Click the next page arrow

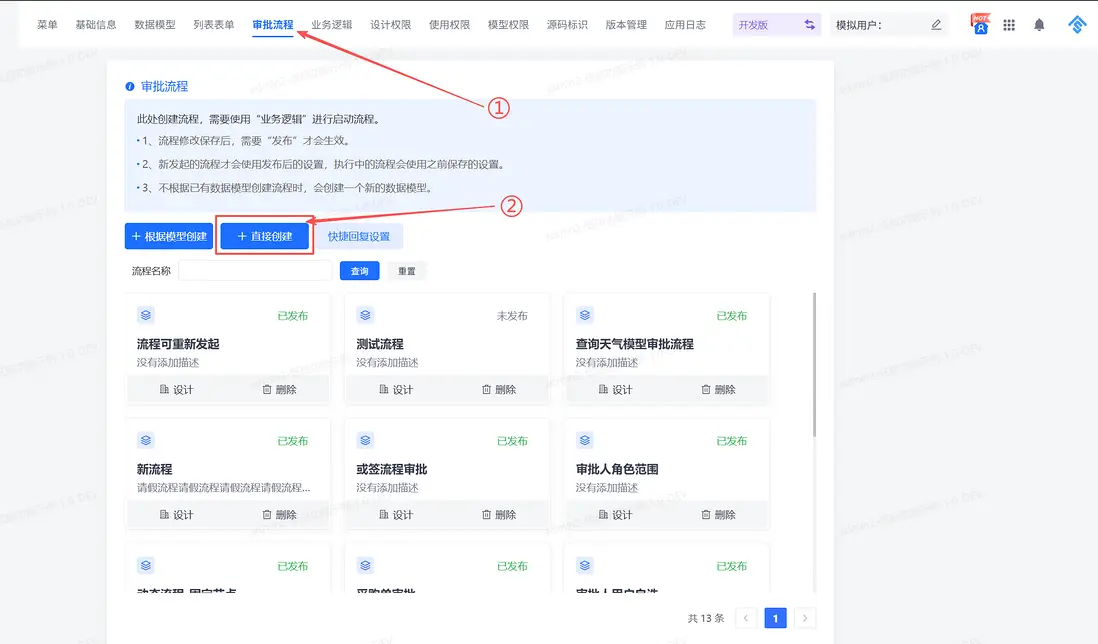click(805, 618)
